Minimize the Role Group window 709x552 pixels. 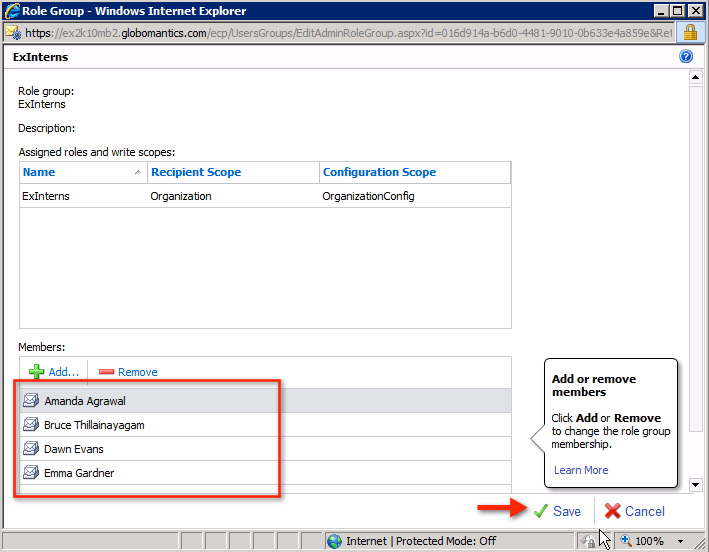click(x=662, y=10)
